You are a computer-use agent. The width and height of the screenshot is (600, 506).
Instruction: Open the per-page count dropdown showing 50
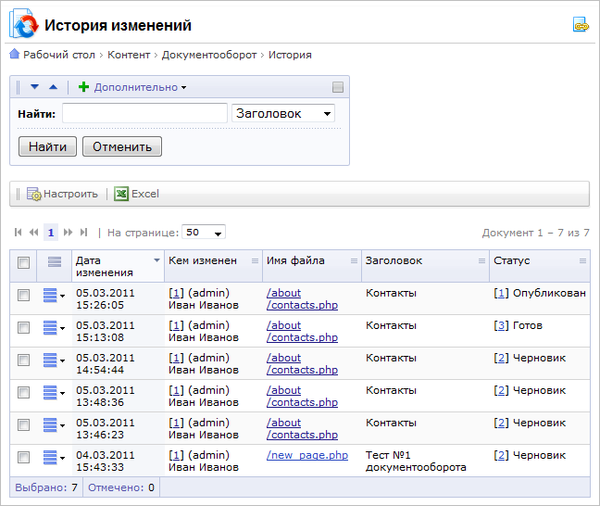(204, 232)
